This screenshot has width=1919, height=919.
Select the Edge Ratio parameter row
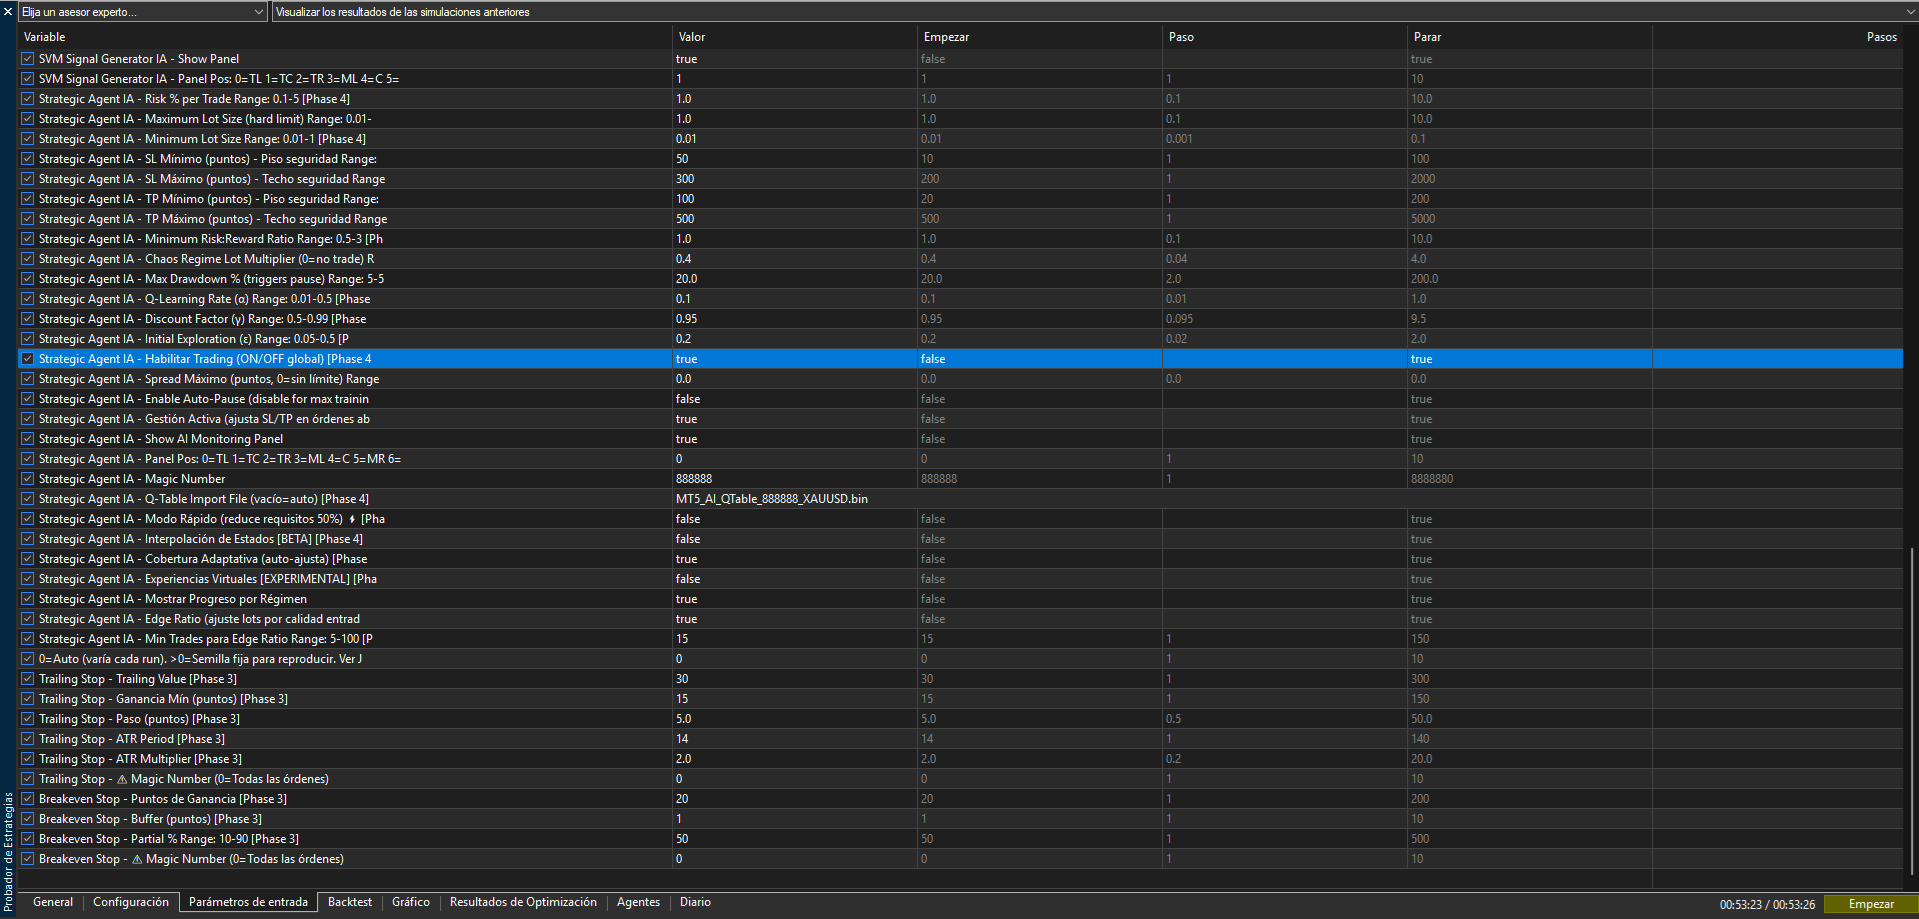coord(199,619)
